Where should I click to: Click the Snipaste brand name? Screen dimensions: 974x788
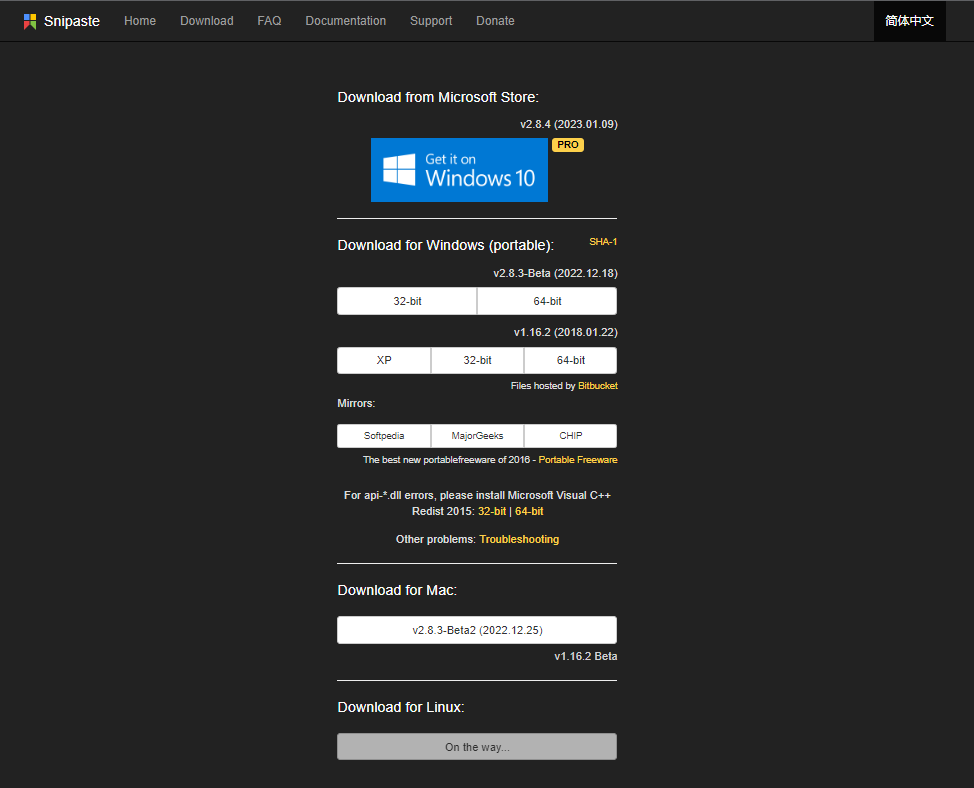72,21
